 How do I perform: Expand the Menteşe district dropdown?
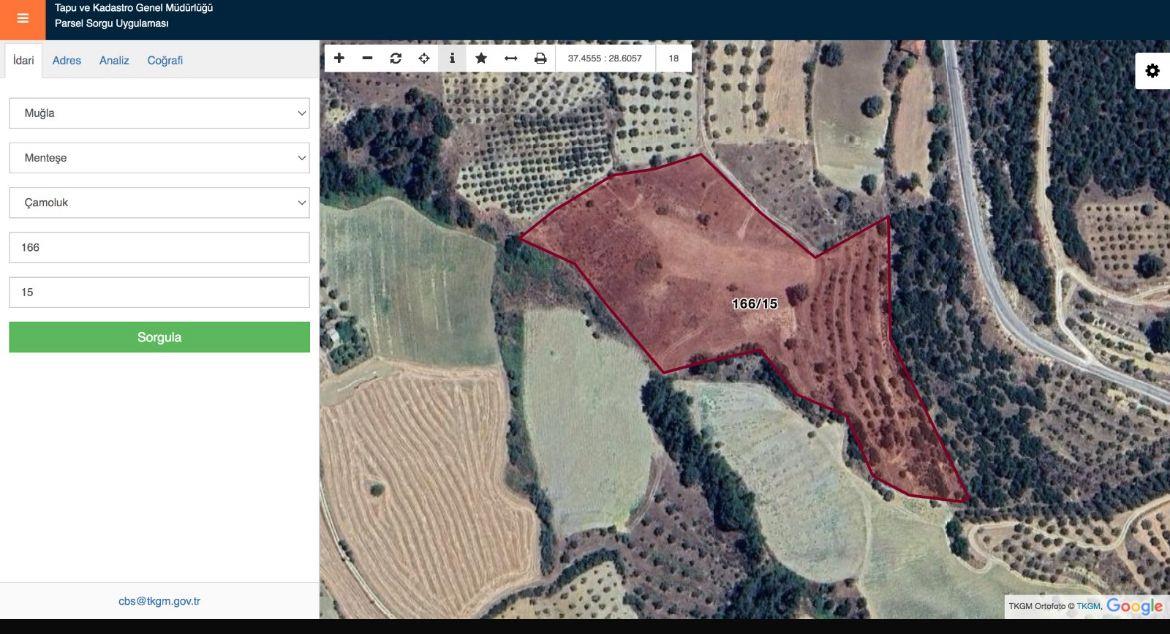[x=159, y=158]
